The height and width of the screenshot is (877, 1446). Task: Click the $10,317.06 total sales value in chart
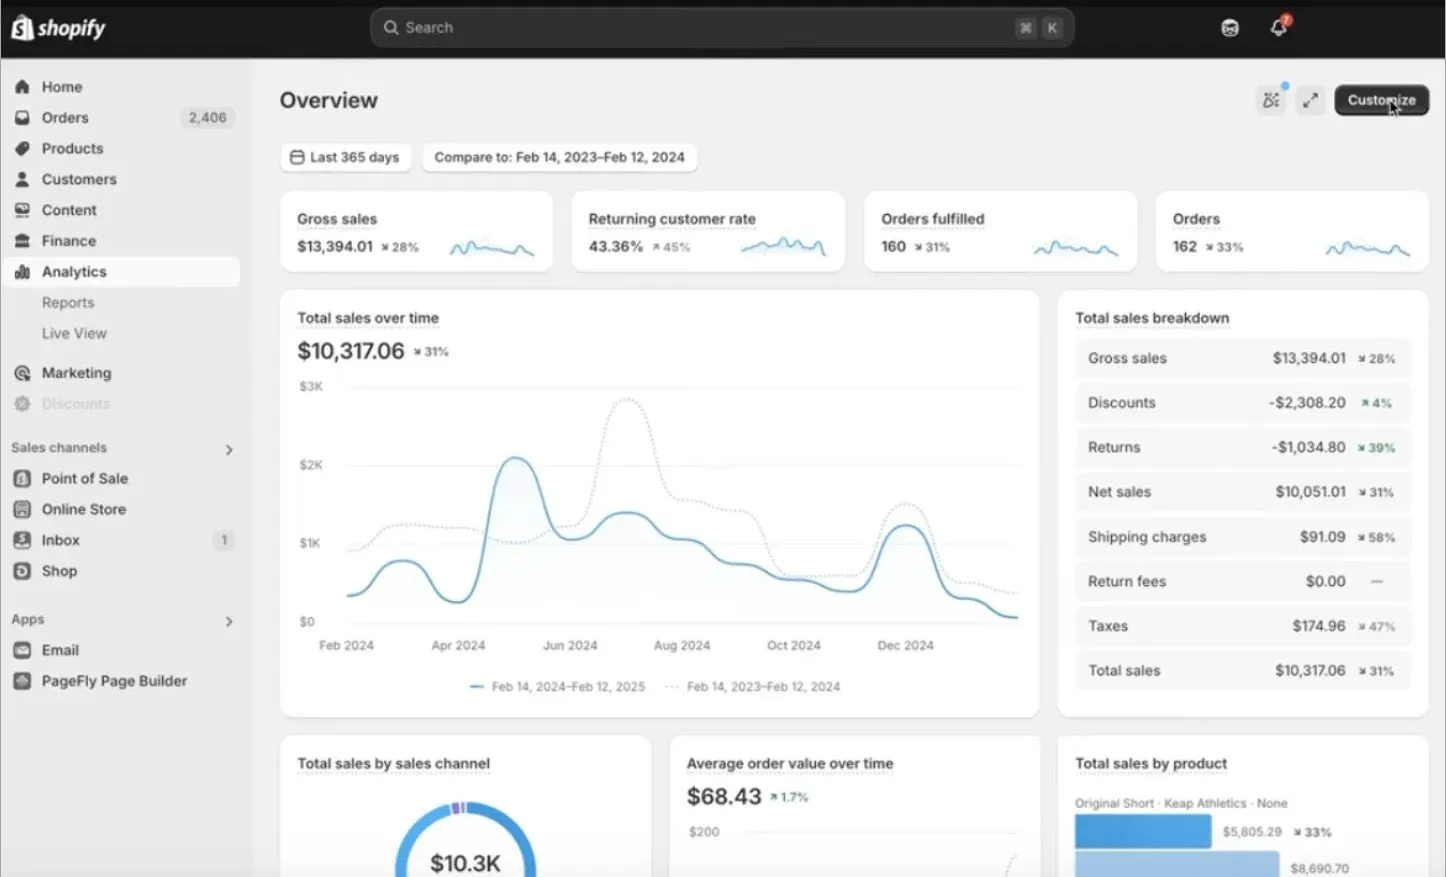pos(351,351)
